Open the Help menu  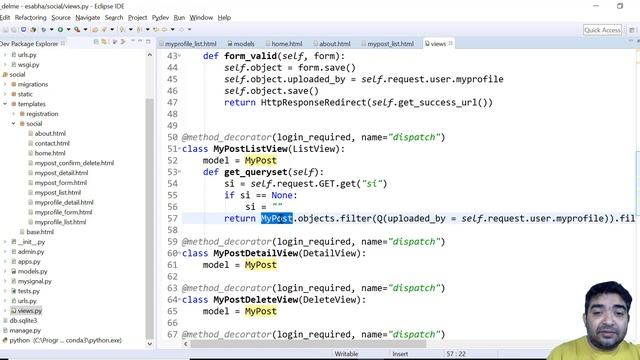pos(224,18)
